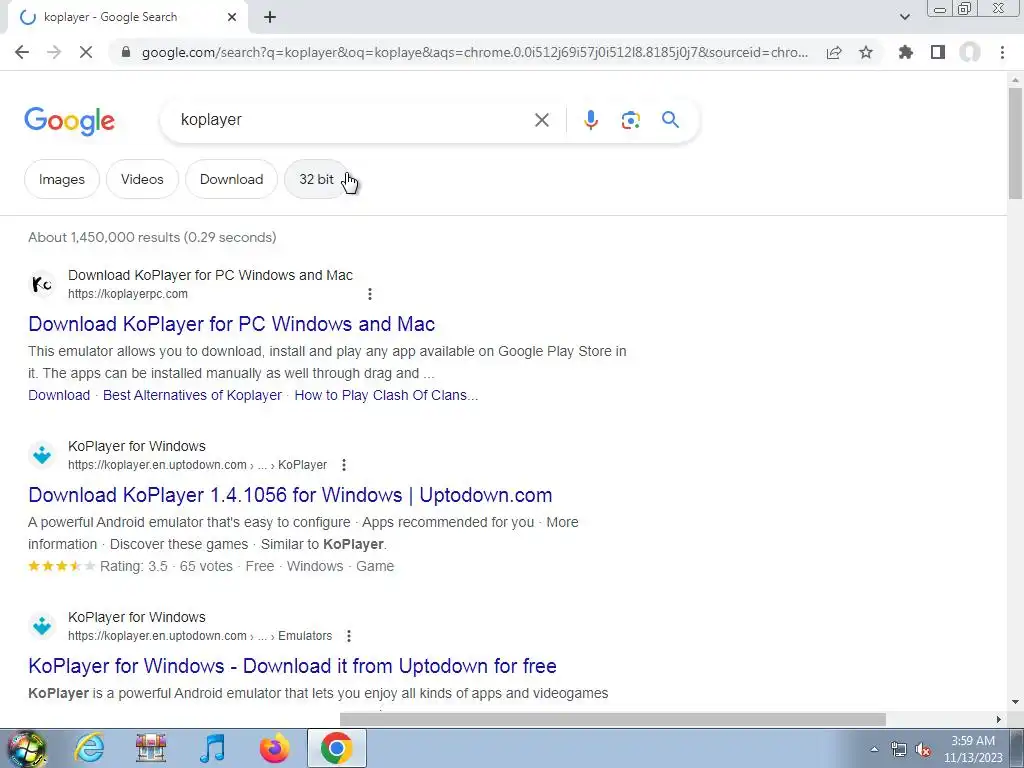
Task: Apply the 32 bit filter chip
Action: (317, 180)
